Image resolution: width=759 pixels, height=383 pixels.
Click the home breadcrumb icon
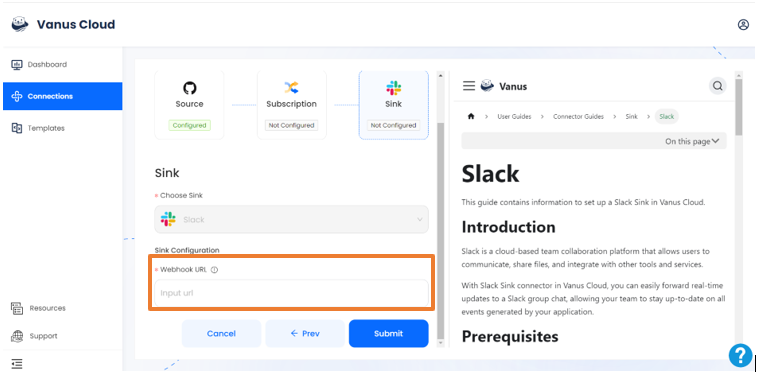tap(471, 116)
